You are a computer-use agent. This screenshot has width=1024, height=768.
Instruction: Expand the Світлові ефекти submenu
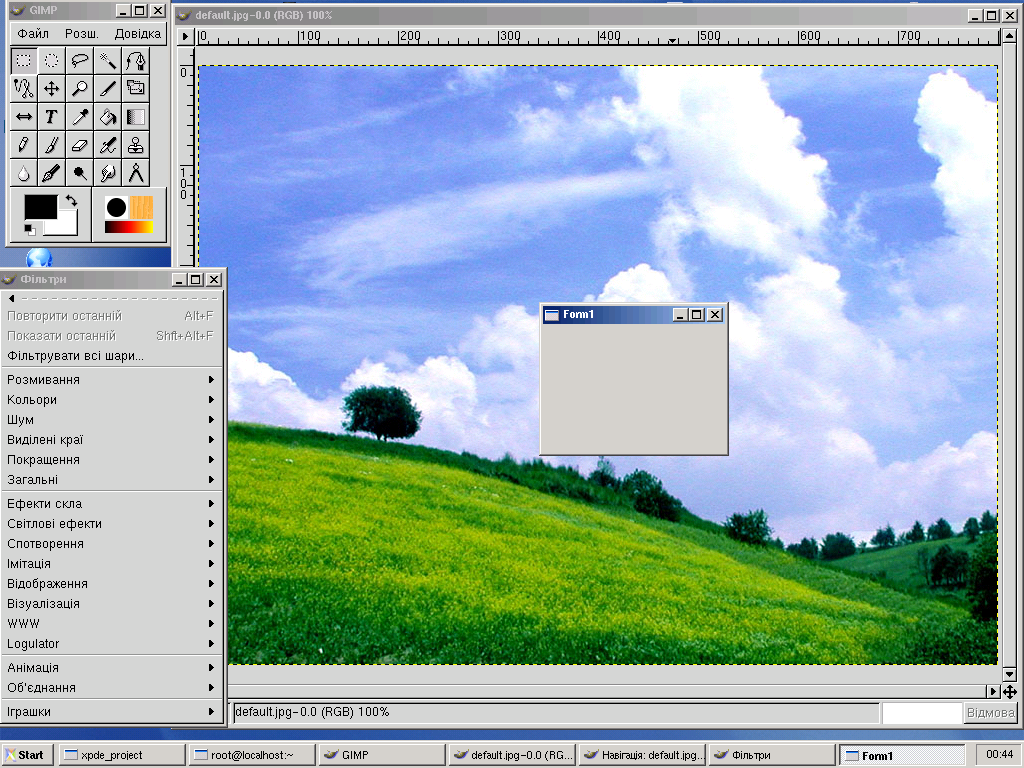[x=110, y=524]
